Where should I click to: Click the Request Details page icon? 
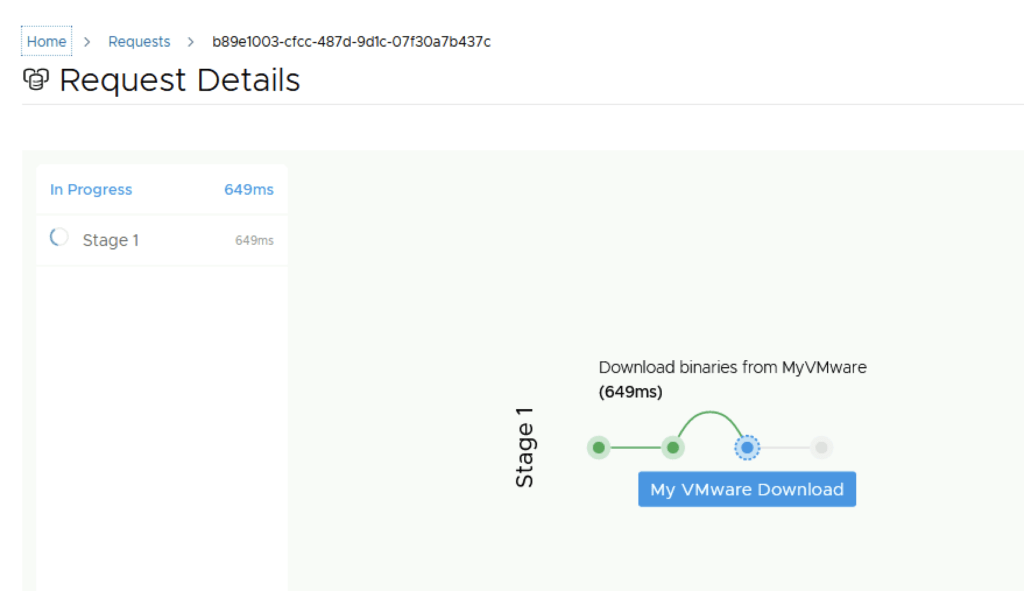[36, 80]
